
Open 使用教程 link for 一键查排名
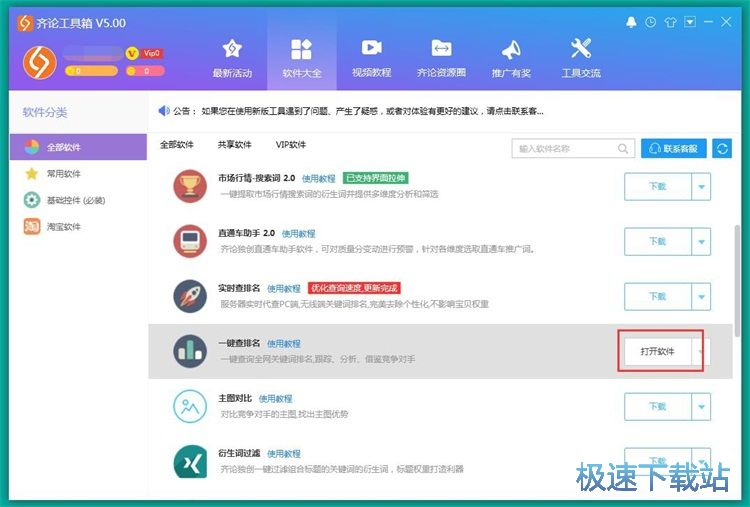click(283, 343)
